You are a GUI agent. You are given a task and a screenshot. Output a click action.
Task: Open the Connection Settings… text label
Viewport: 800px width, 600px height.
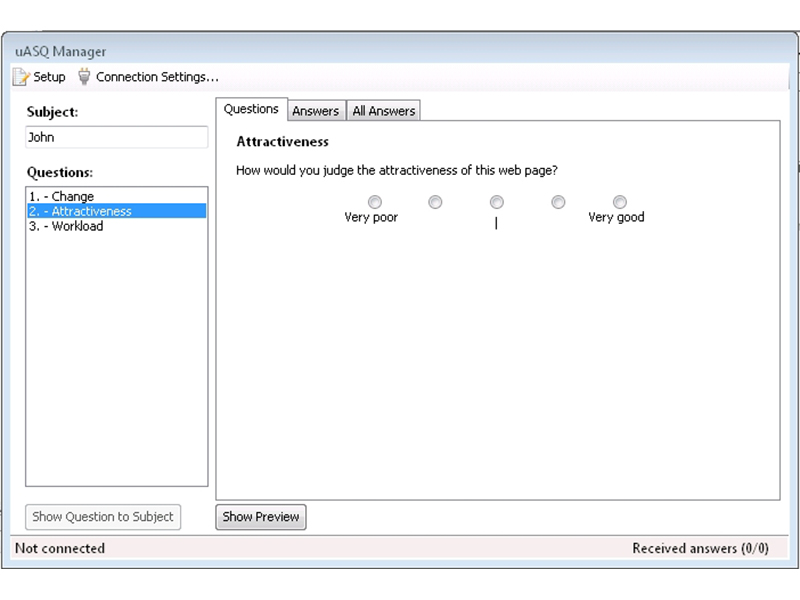click(x=157, y=77)
